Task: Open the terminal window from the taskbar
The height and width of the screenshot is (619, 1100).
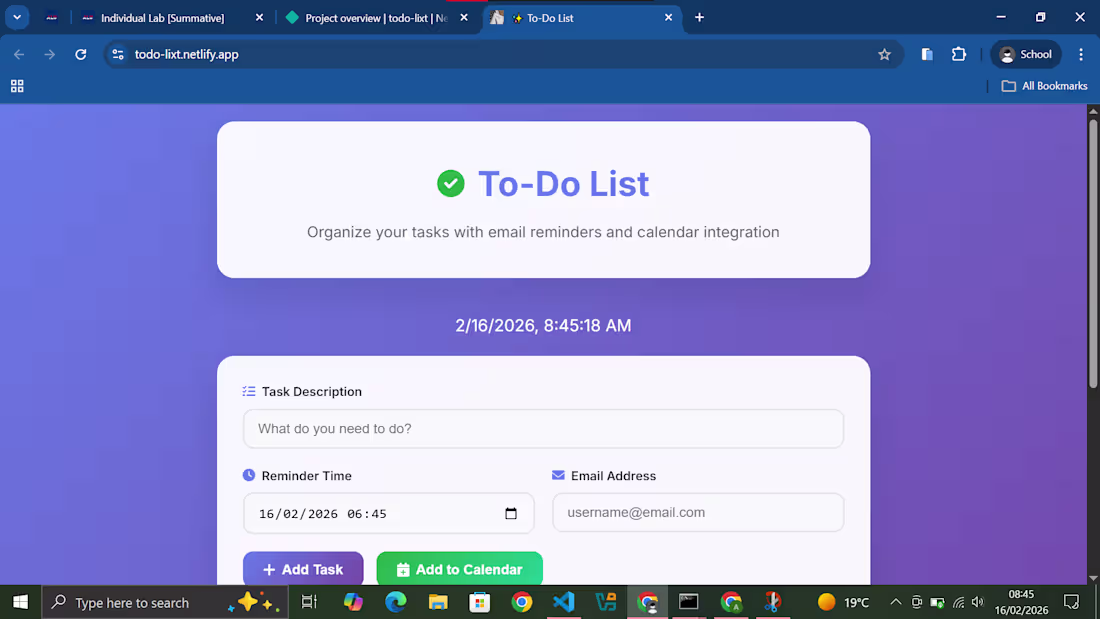Action: coord(688,602)
